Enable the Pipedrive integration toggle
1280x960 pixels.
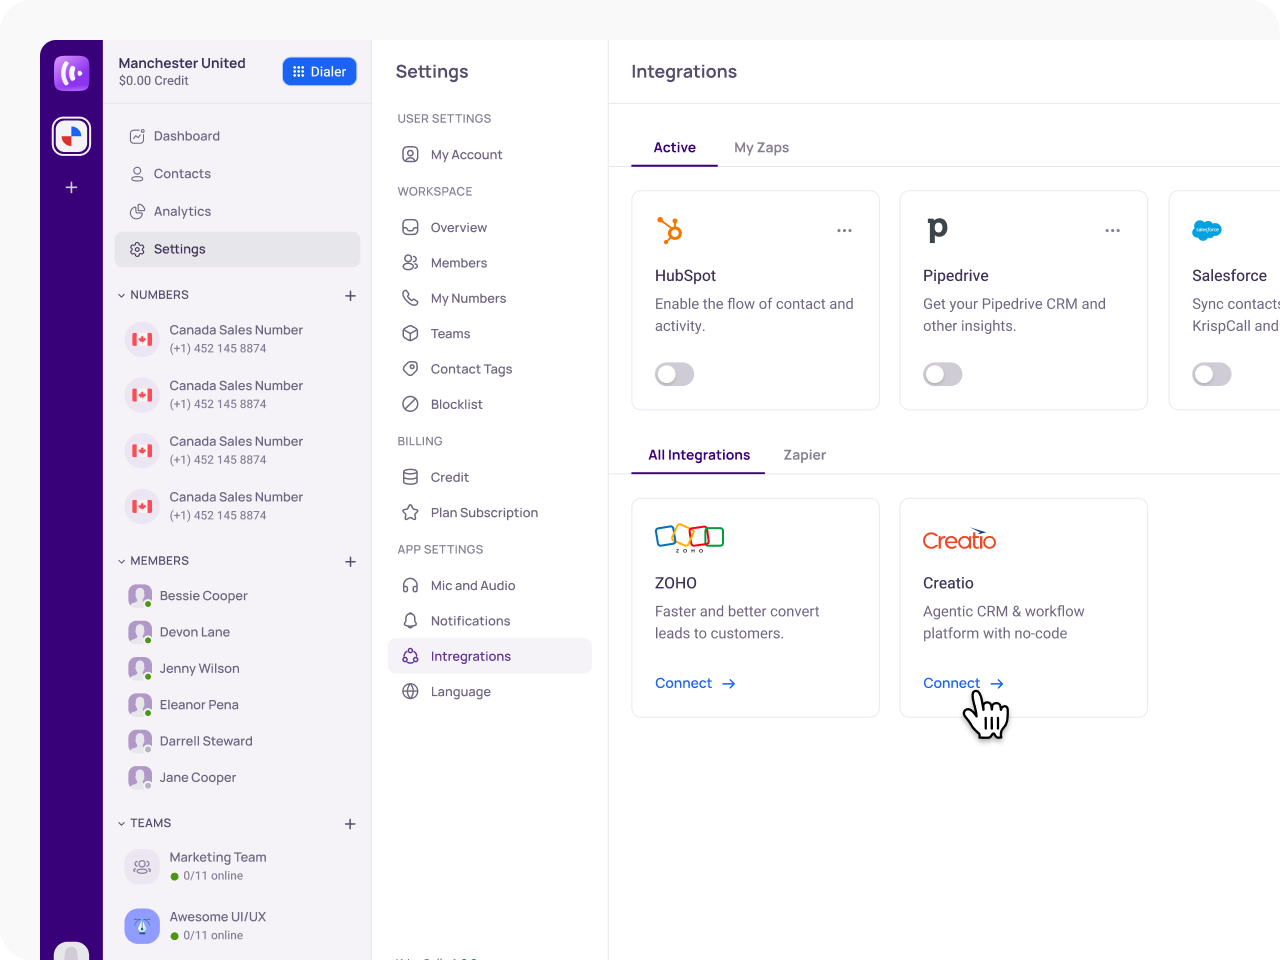pos(943,374)
